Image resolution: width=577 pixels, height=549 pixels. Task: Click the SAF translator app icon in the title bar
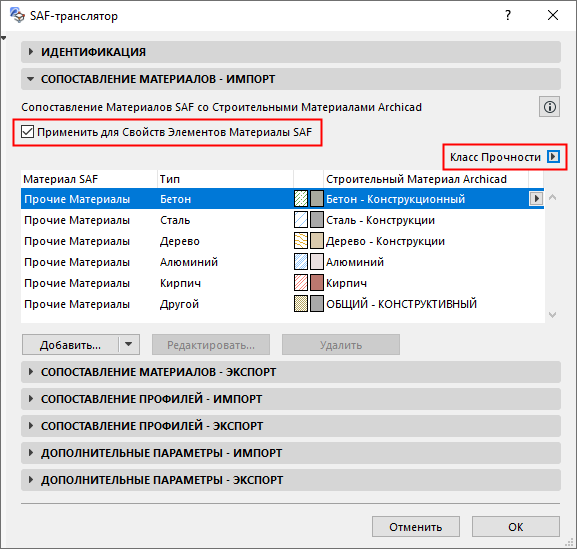pos(17,15)
